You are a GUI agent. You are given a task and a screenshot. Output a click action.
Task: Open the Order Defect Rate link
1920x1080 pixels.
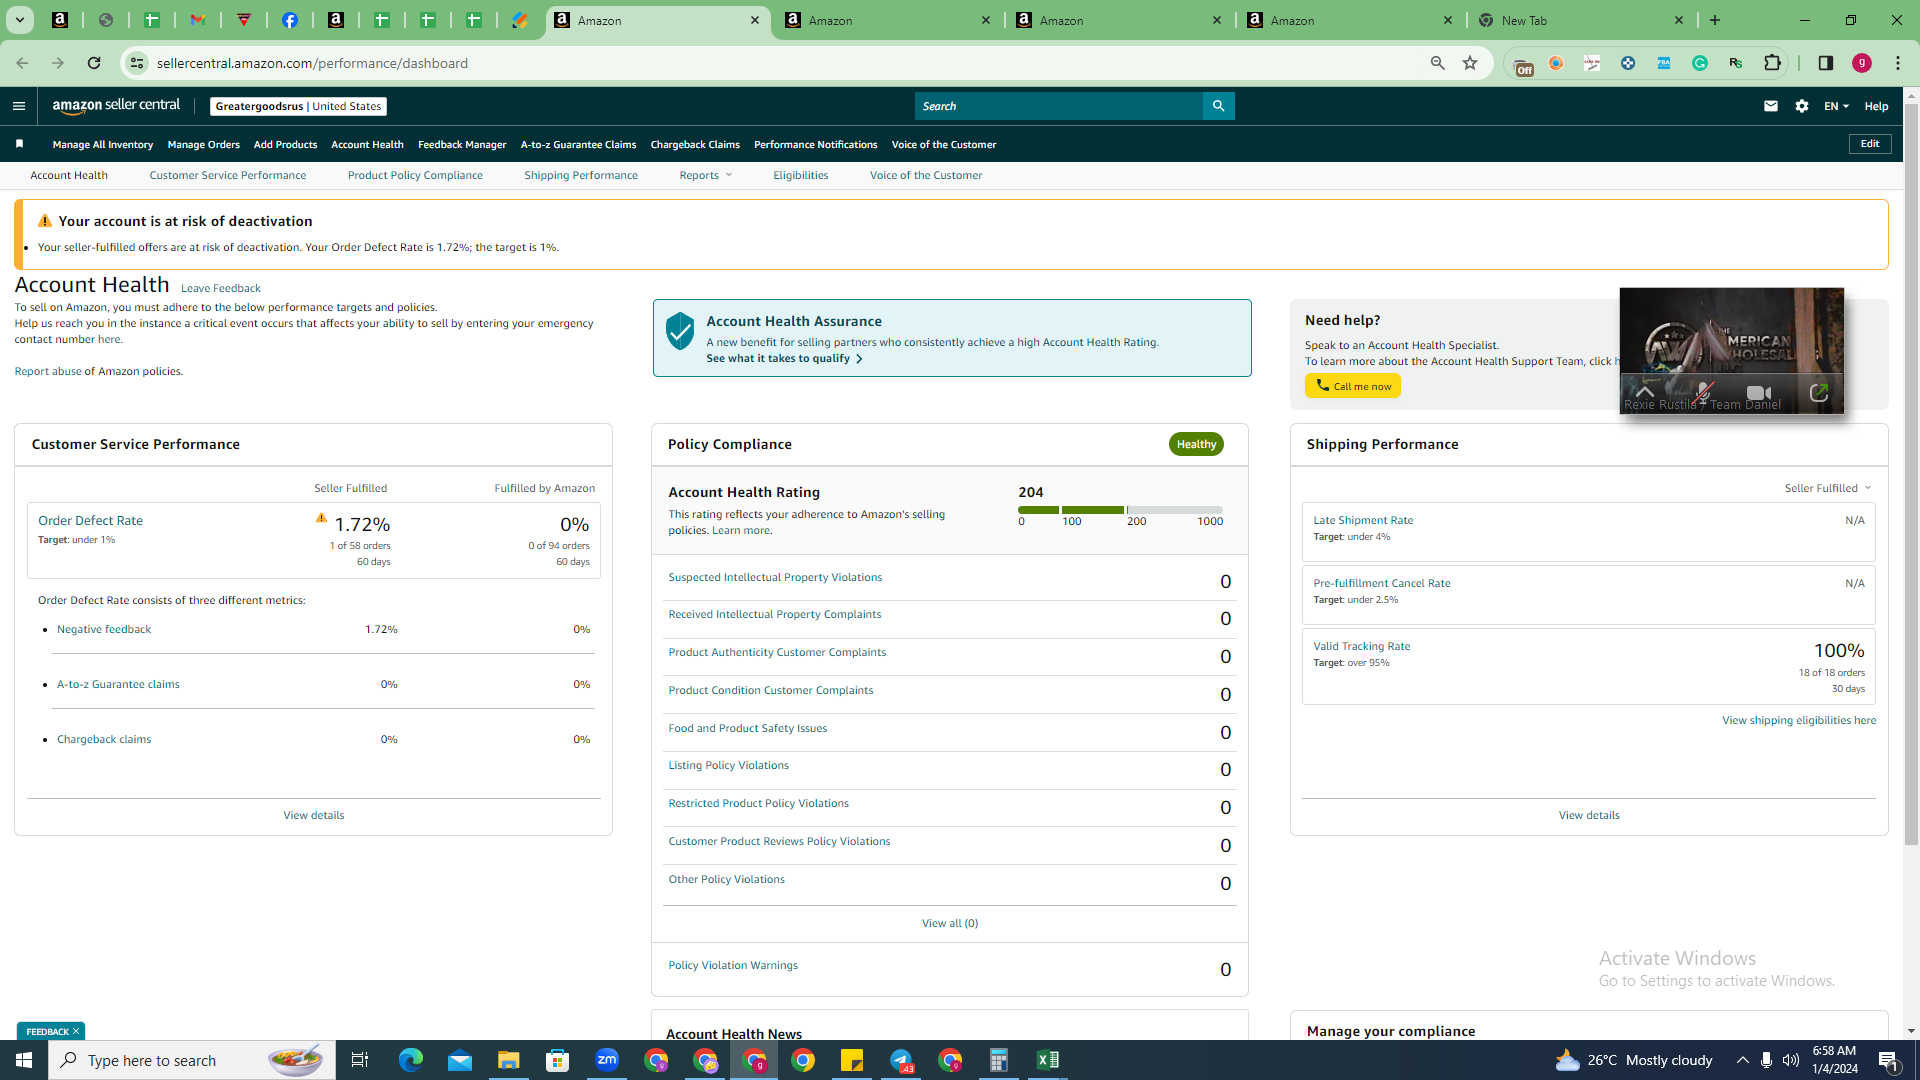90,520
